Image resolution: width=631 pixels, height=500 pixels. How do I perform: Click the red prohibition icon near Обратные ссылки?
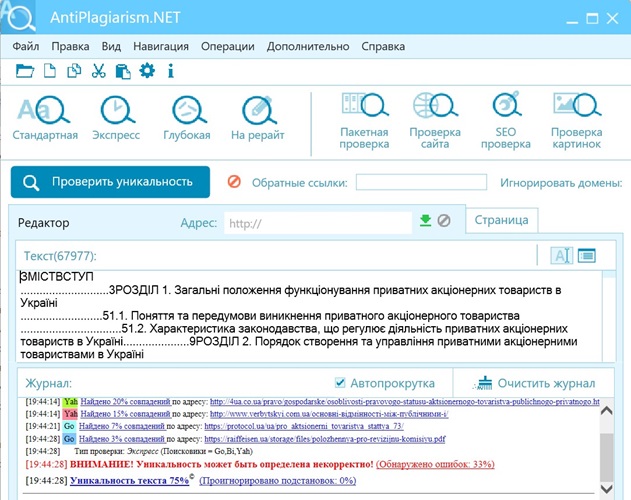coord(234,182)
